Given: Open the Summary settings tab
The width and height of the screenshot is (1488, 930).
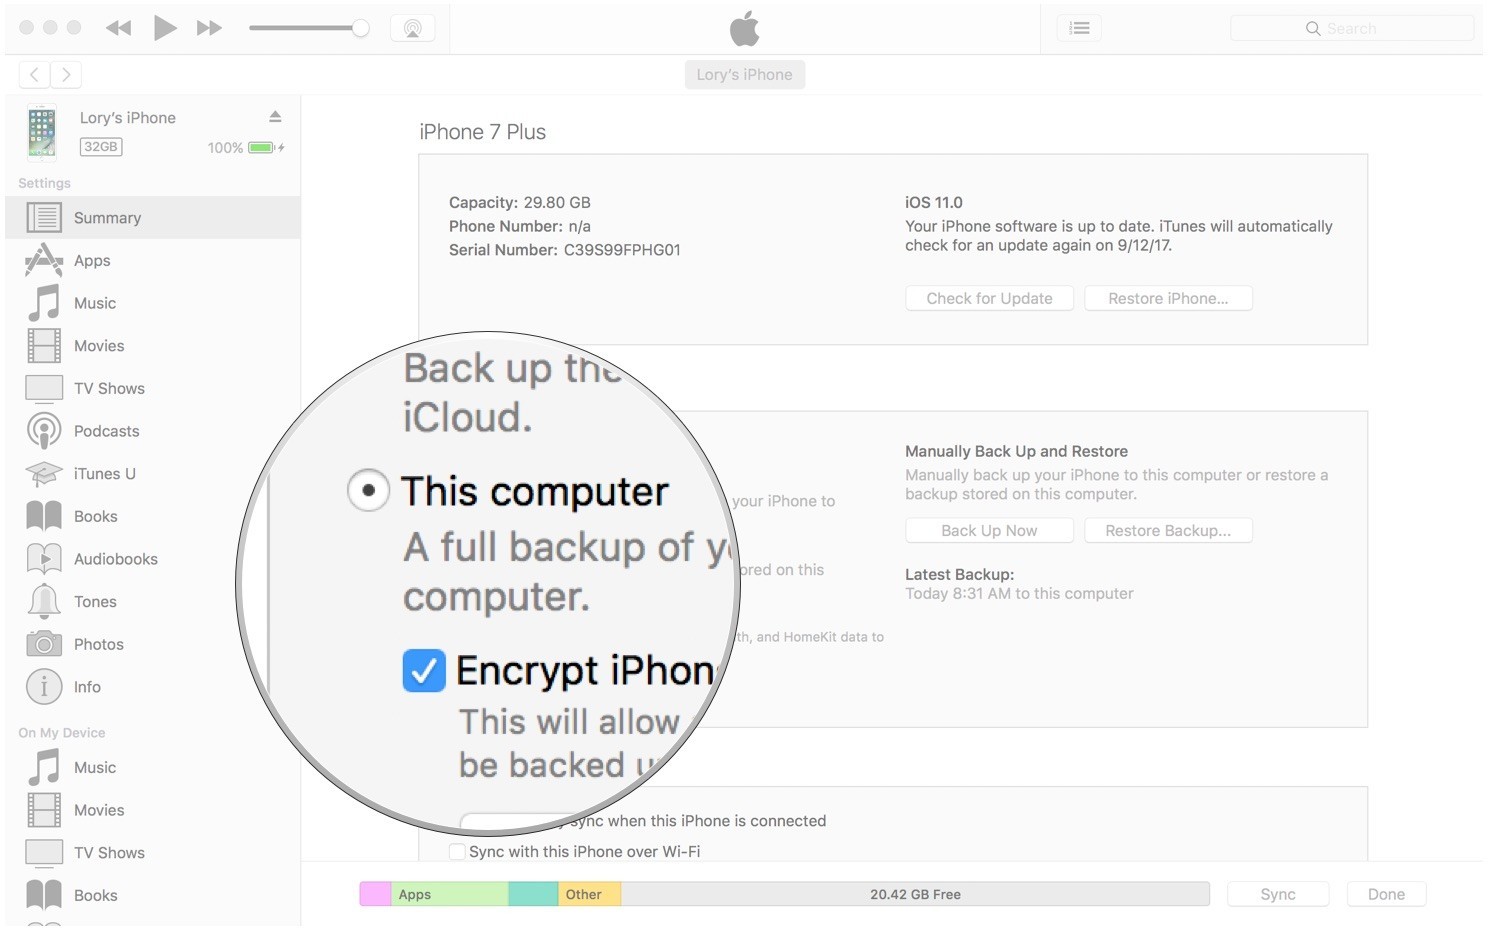Looking at the screenshot, I should 107,218.
